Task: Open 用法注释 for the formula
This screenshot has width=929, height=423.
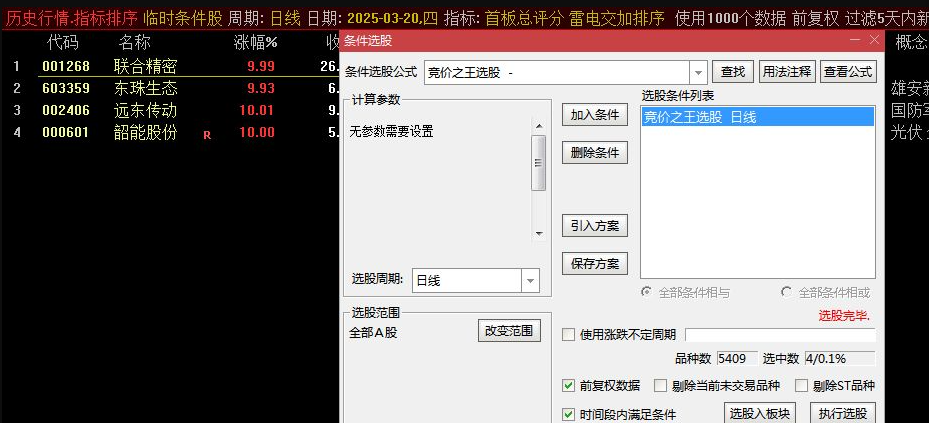Action: [787, 72]
